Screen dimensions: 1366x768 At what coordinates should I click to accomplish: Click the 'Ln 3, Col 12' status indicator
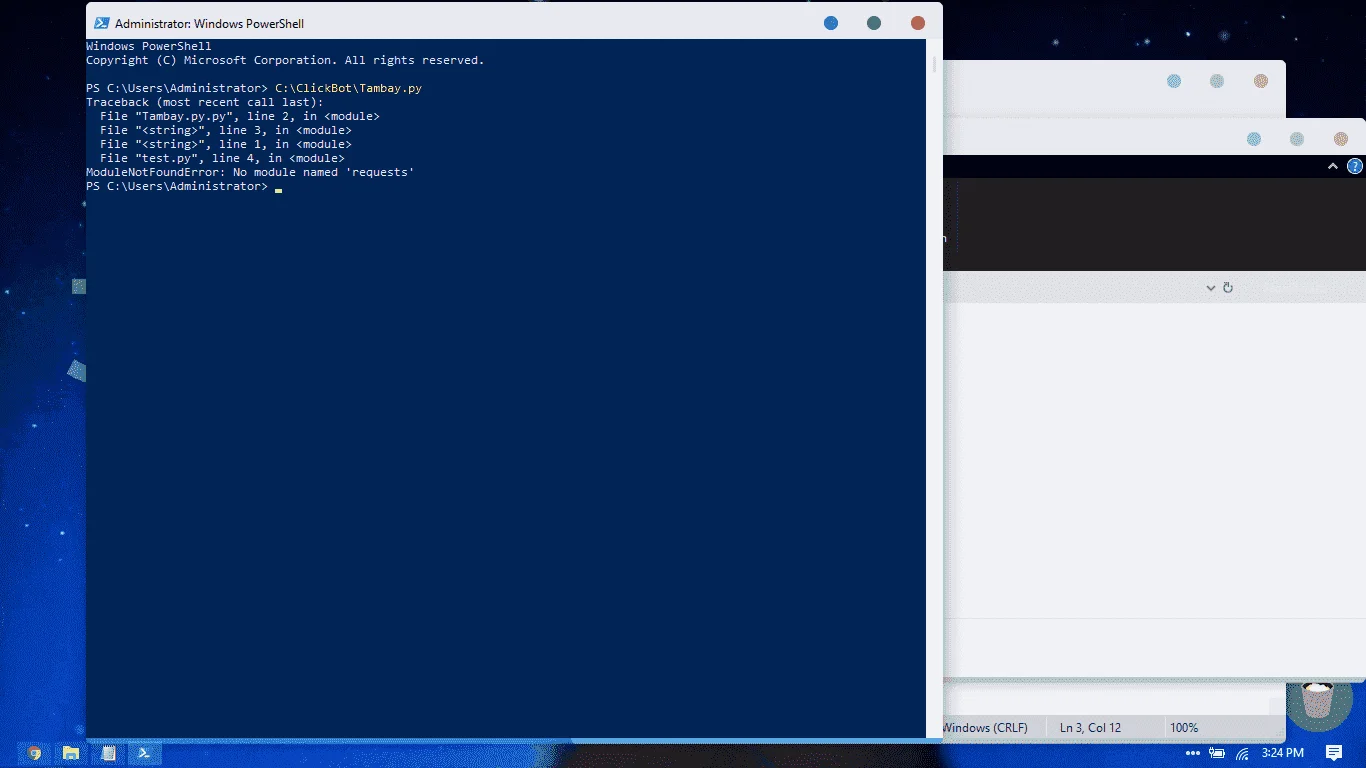1090,728
